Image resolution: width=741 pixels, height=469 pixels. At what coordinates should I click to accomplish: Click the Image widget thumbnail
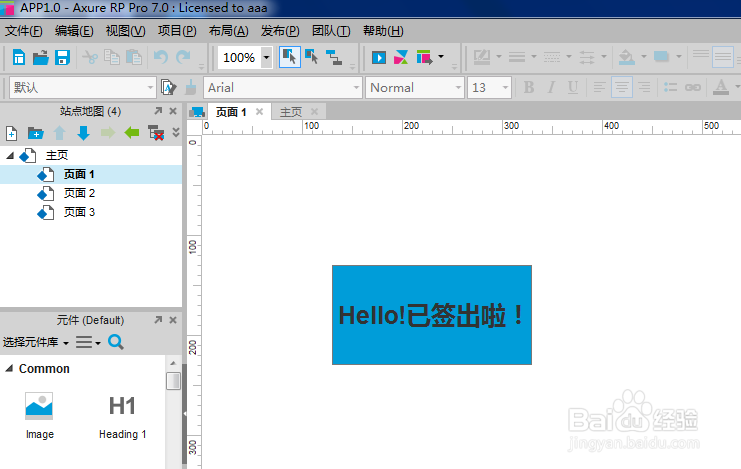click(x=39, y=406)
